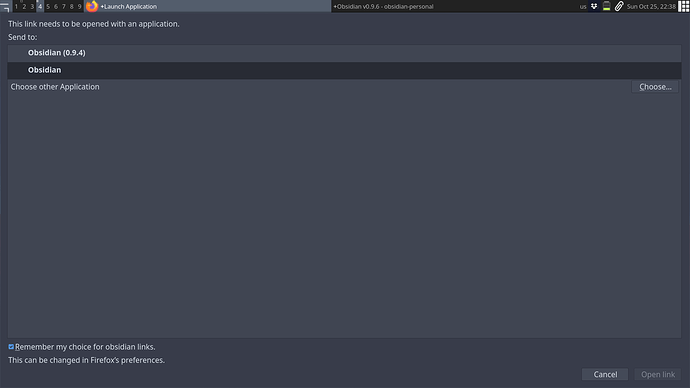Click the Open link button

coord(658,374)
